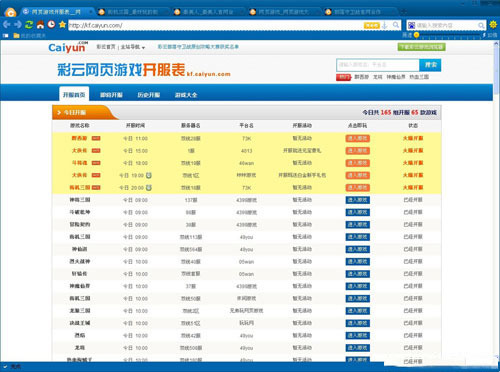500x372 pixels.
Task: Click the blue 搜索 button
Action: (x=430, y=65)
